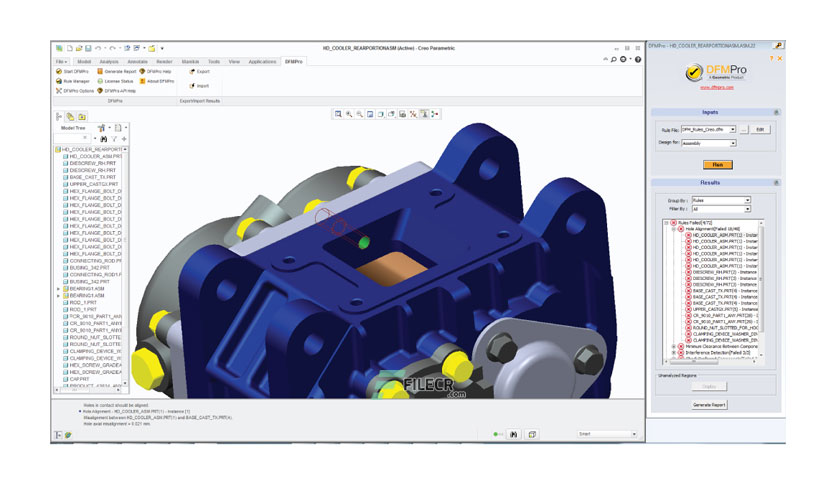Click the Model Tree vertical scrollbar

click(125, 267)
